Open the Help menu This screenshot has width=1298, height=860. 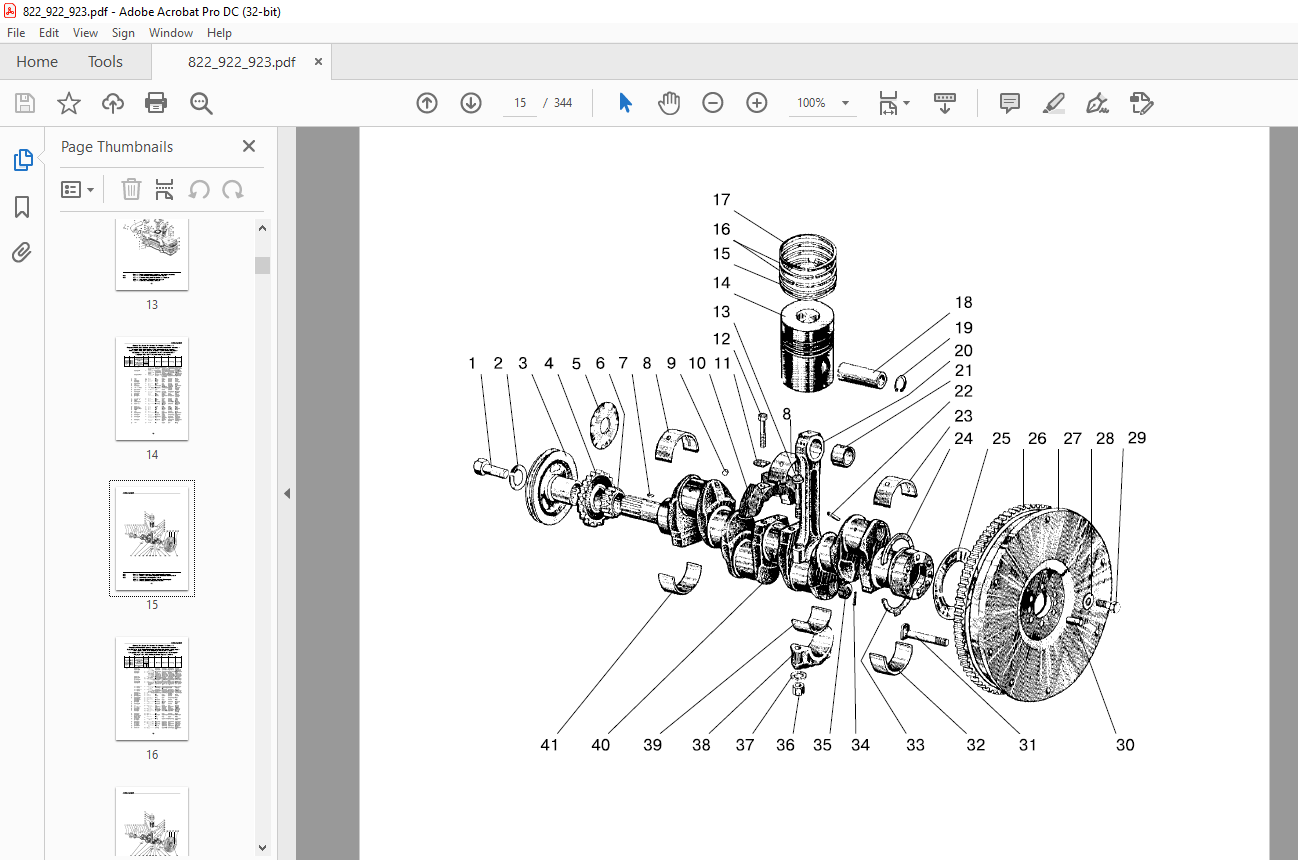(x=219, y=33)
